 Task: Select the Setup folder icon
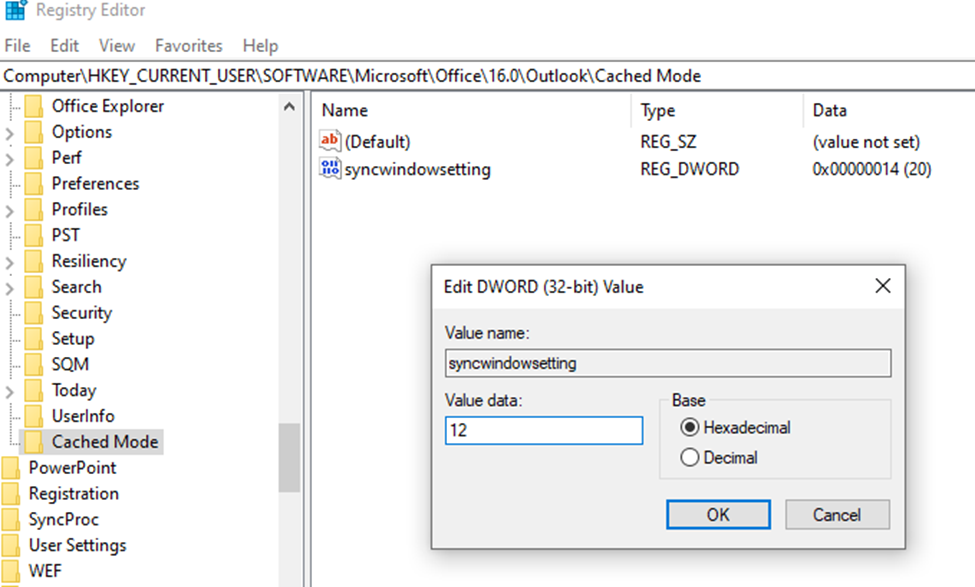[x=34, y=339]
